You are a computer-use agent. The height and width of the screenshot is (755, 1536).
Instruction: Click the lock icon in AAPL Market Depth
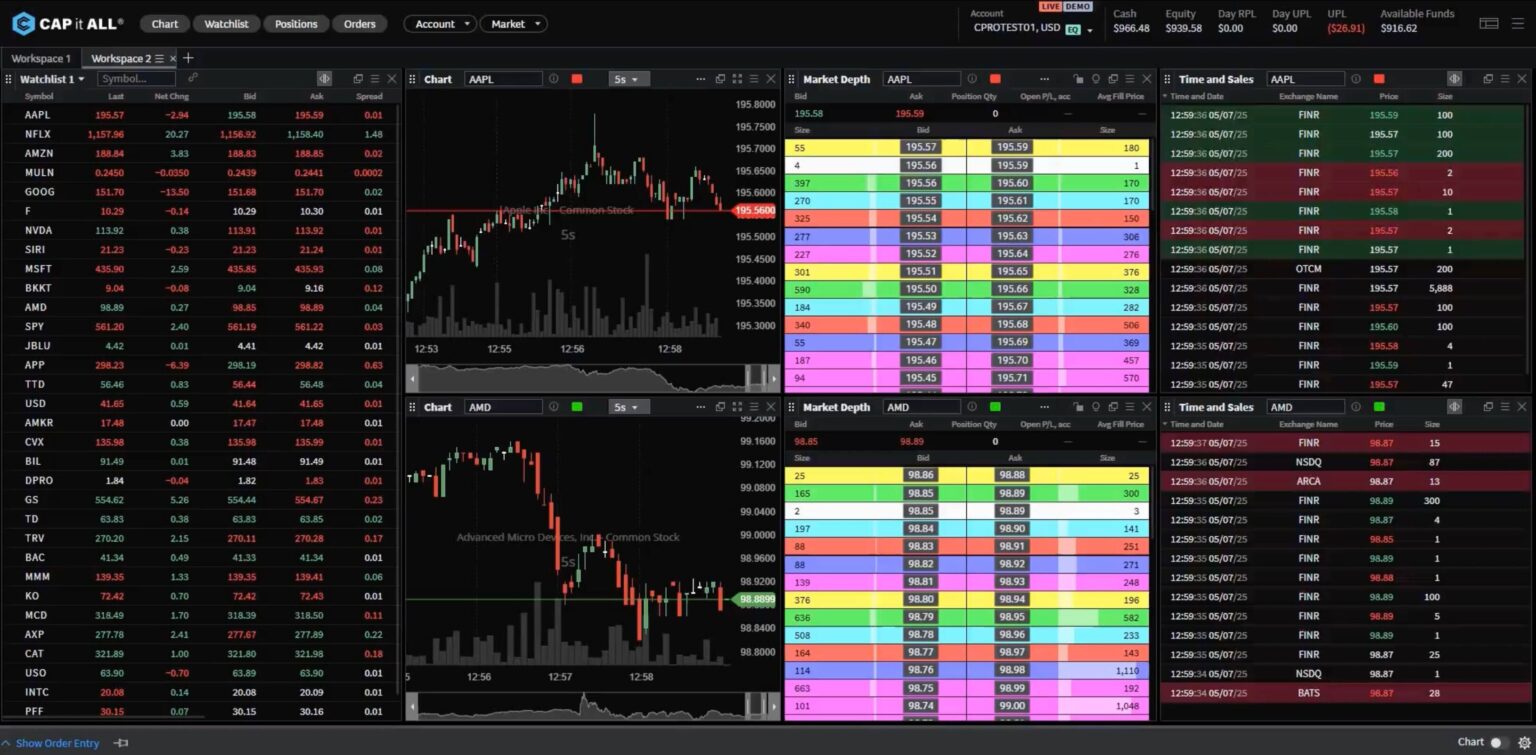point(1078,79)
